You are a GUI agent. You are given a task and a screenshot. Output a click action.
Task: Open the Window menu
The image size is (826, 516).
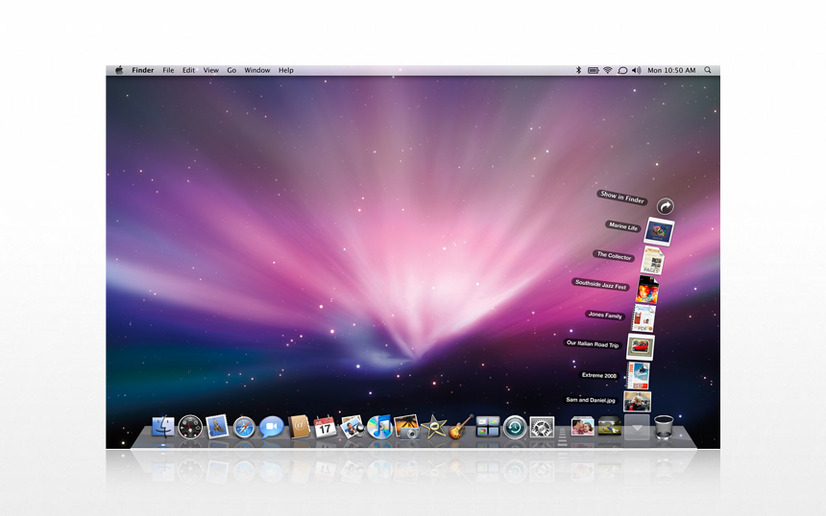(x=257, y=70)
